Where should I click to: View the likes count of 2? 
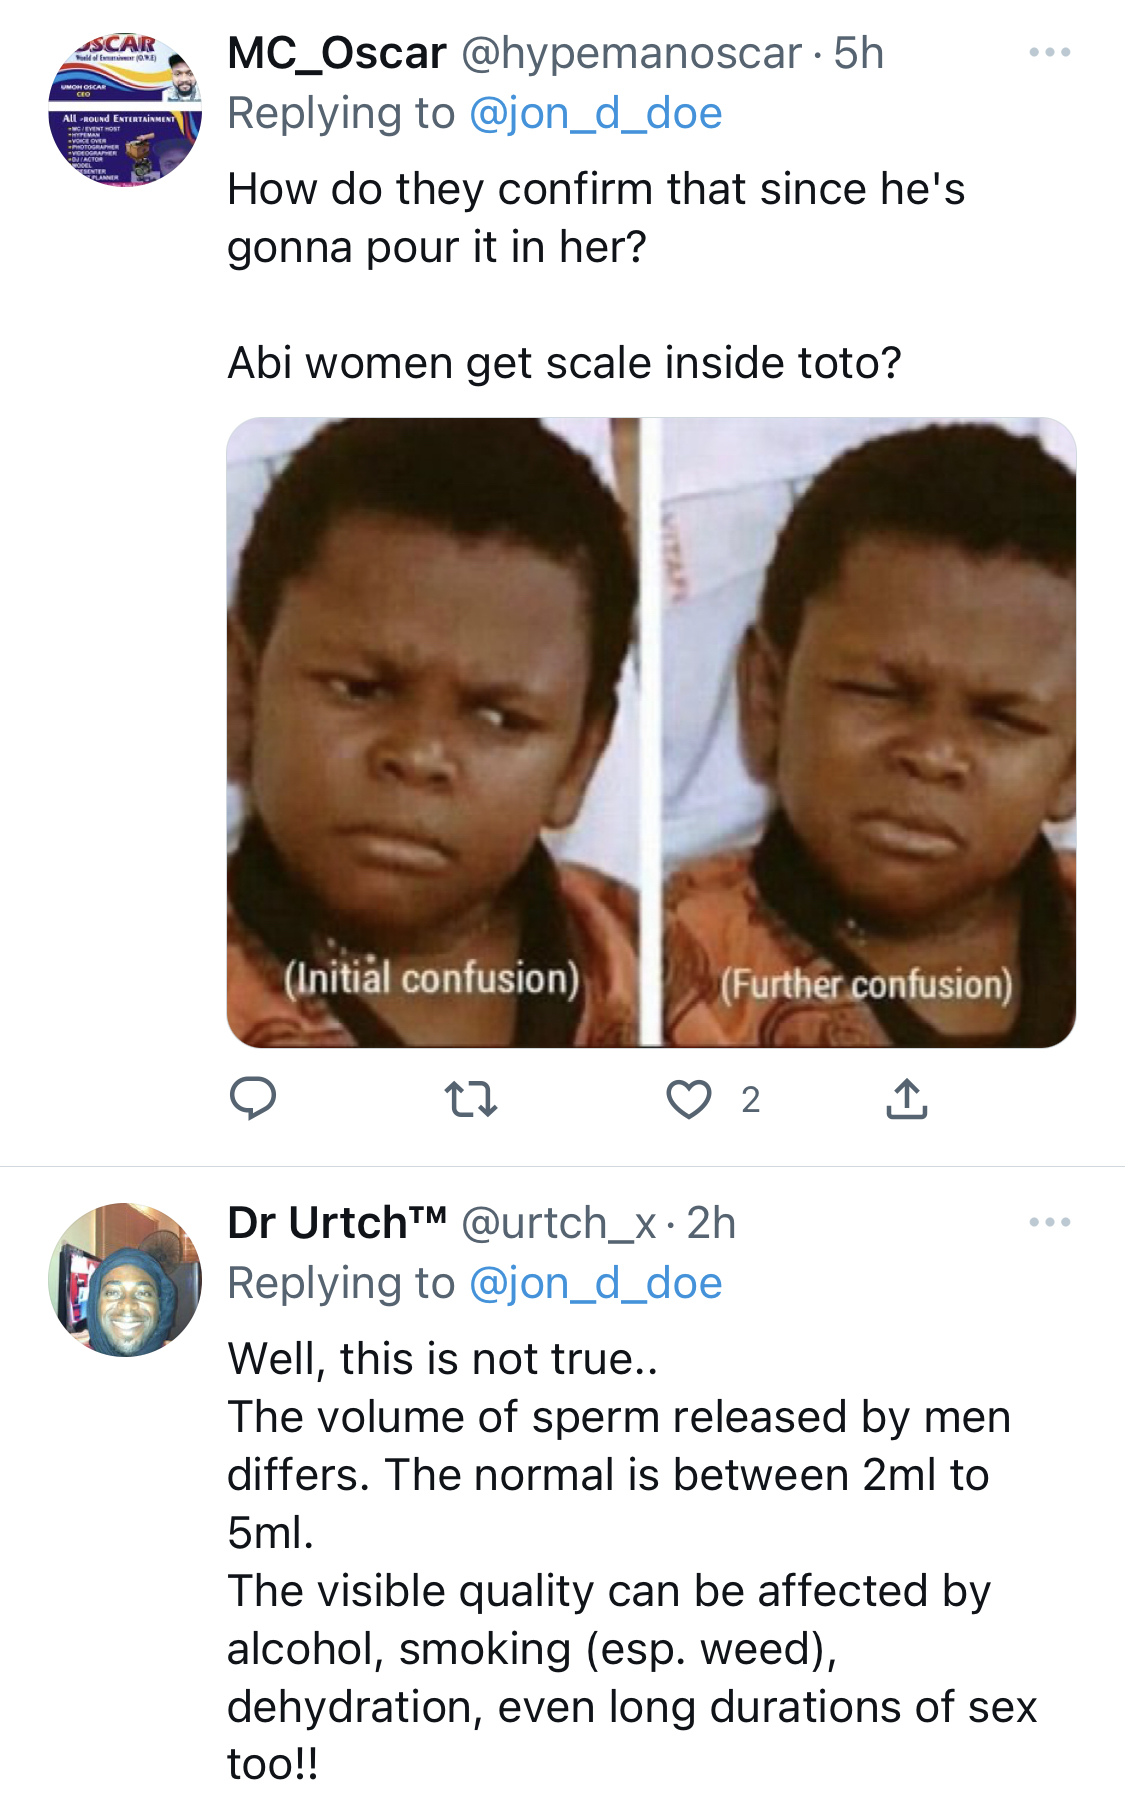(751, 1100)
